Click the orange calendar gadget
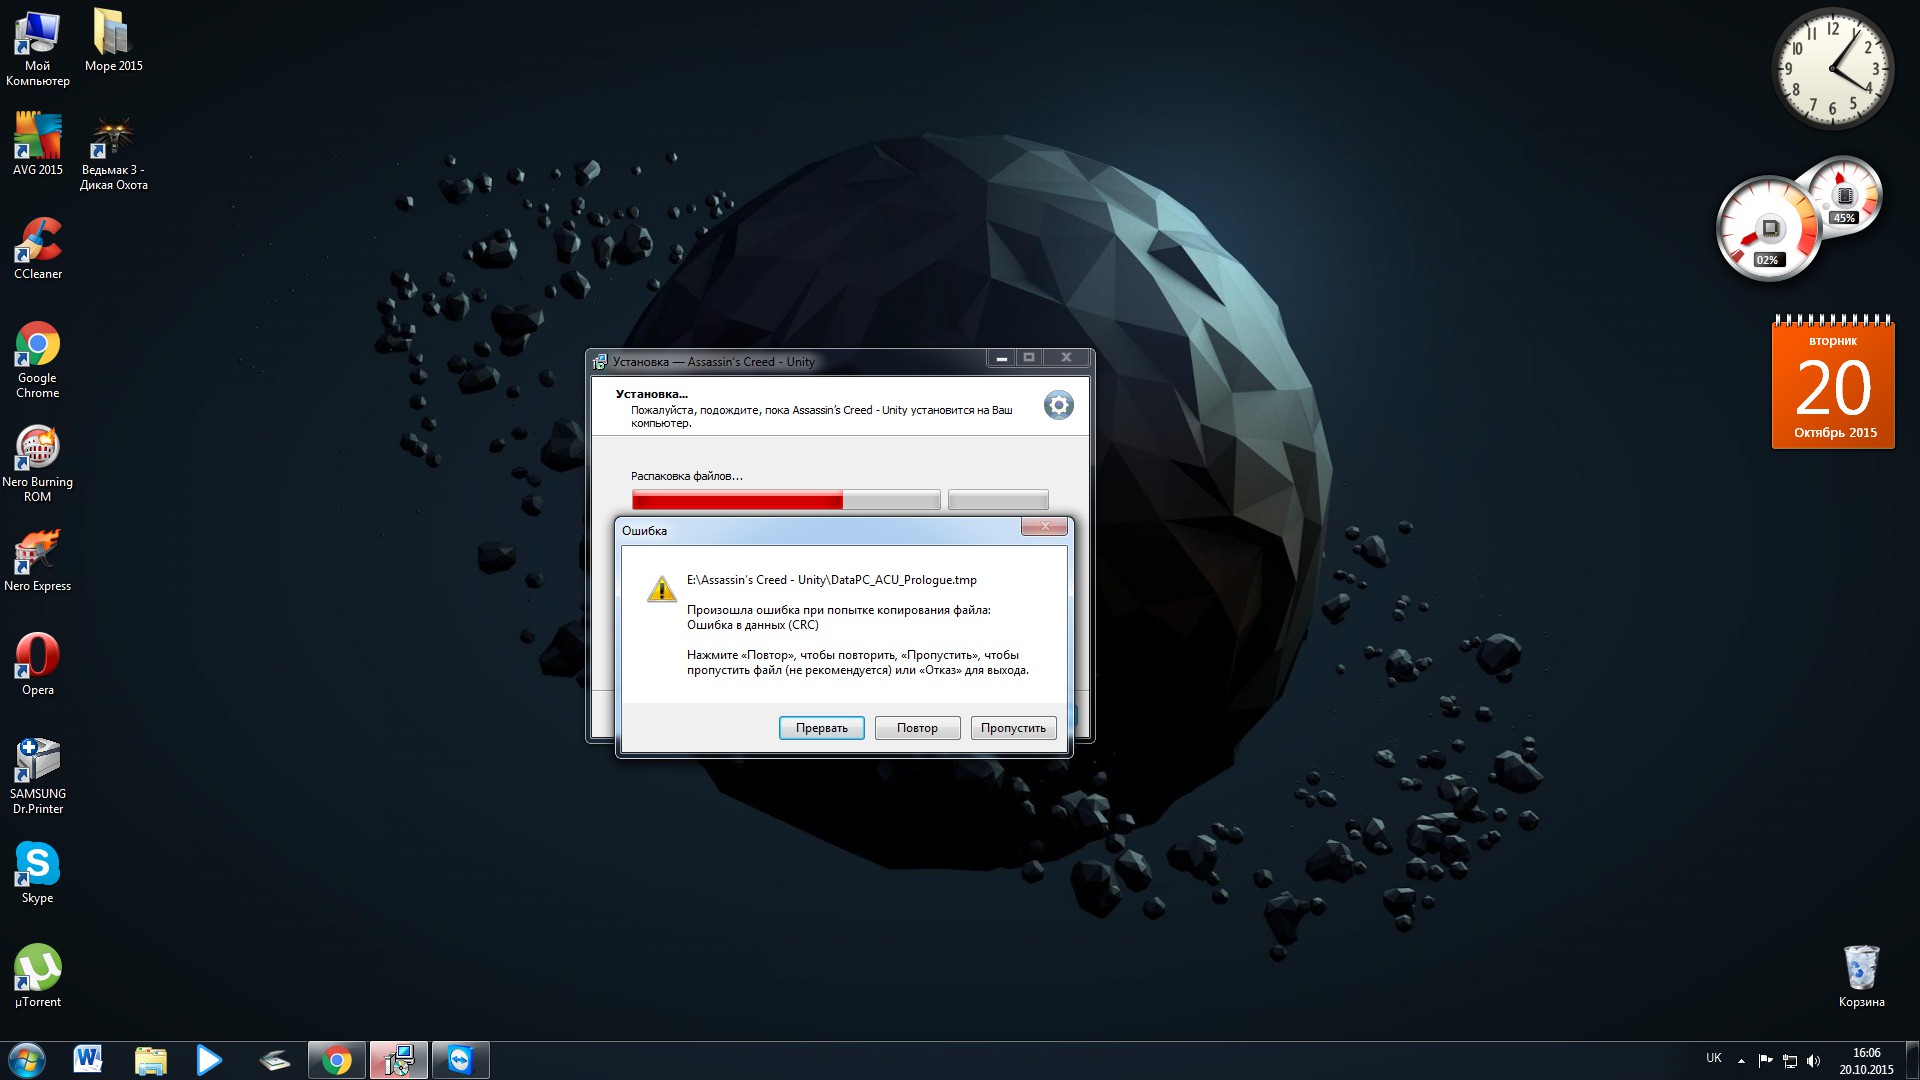The height and width of the screenshot is (1080, 1920). point(1833,382)
